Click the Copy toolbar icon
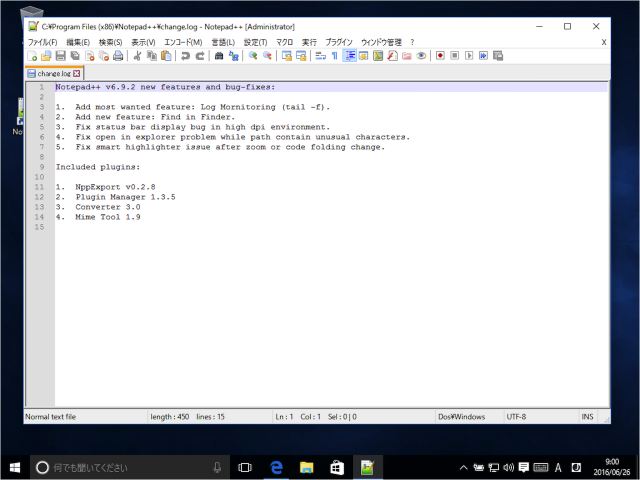Image resolution: width=640 pixels, height=480 pixels. click(152, 56)
